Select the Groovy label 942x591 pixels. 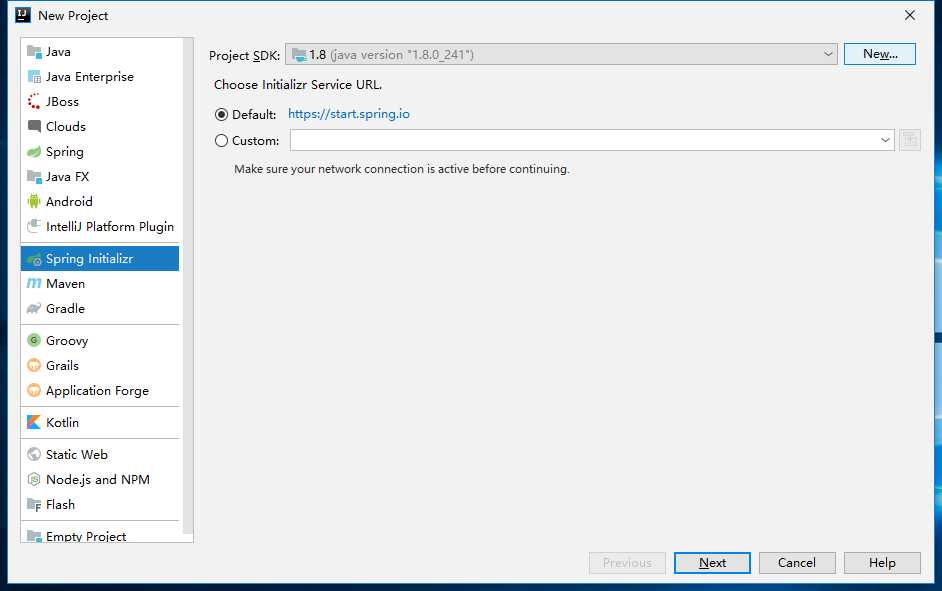(67, 341)
